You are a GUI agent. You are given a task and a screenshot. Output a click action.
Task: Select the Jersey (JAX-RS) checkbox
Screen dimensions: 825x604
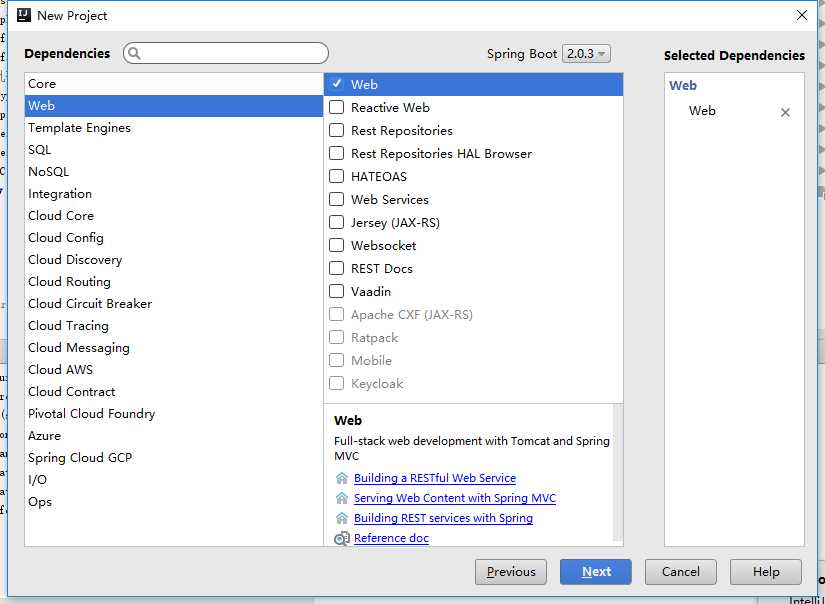click(337, 223)
